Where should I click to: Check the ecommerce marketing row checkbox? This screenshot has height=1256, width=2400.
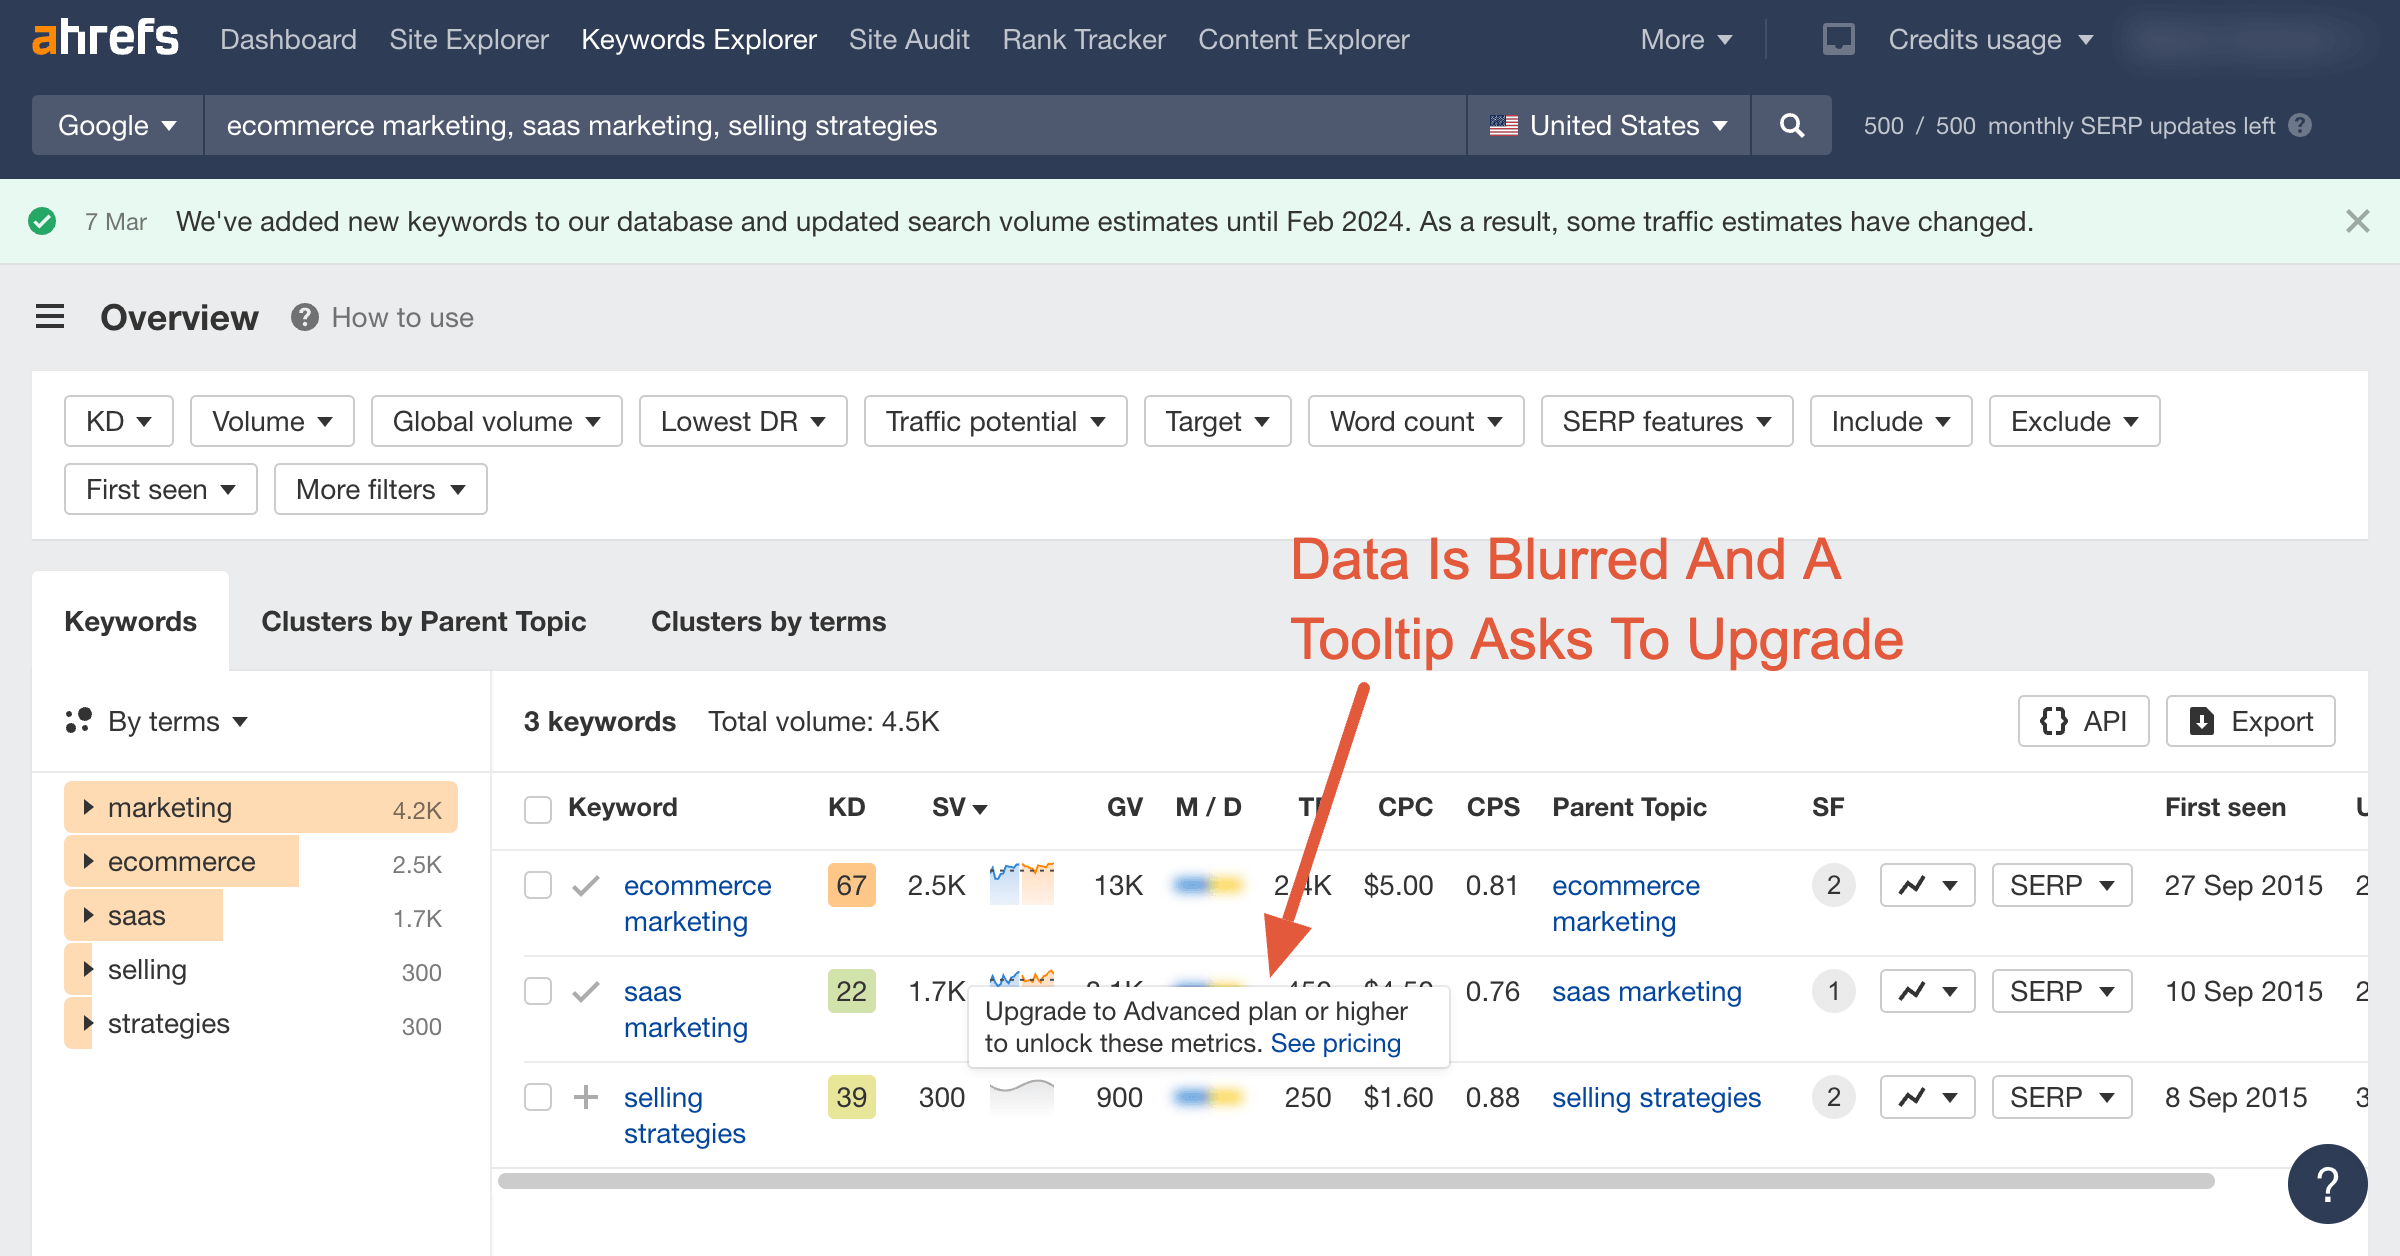pyautogui.click(x=538, y=885)
